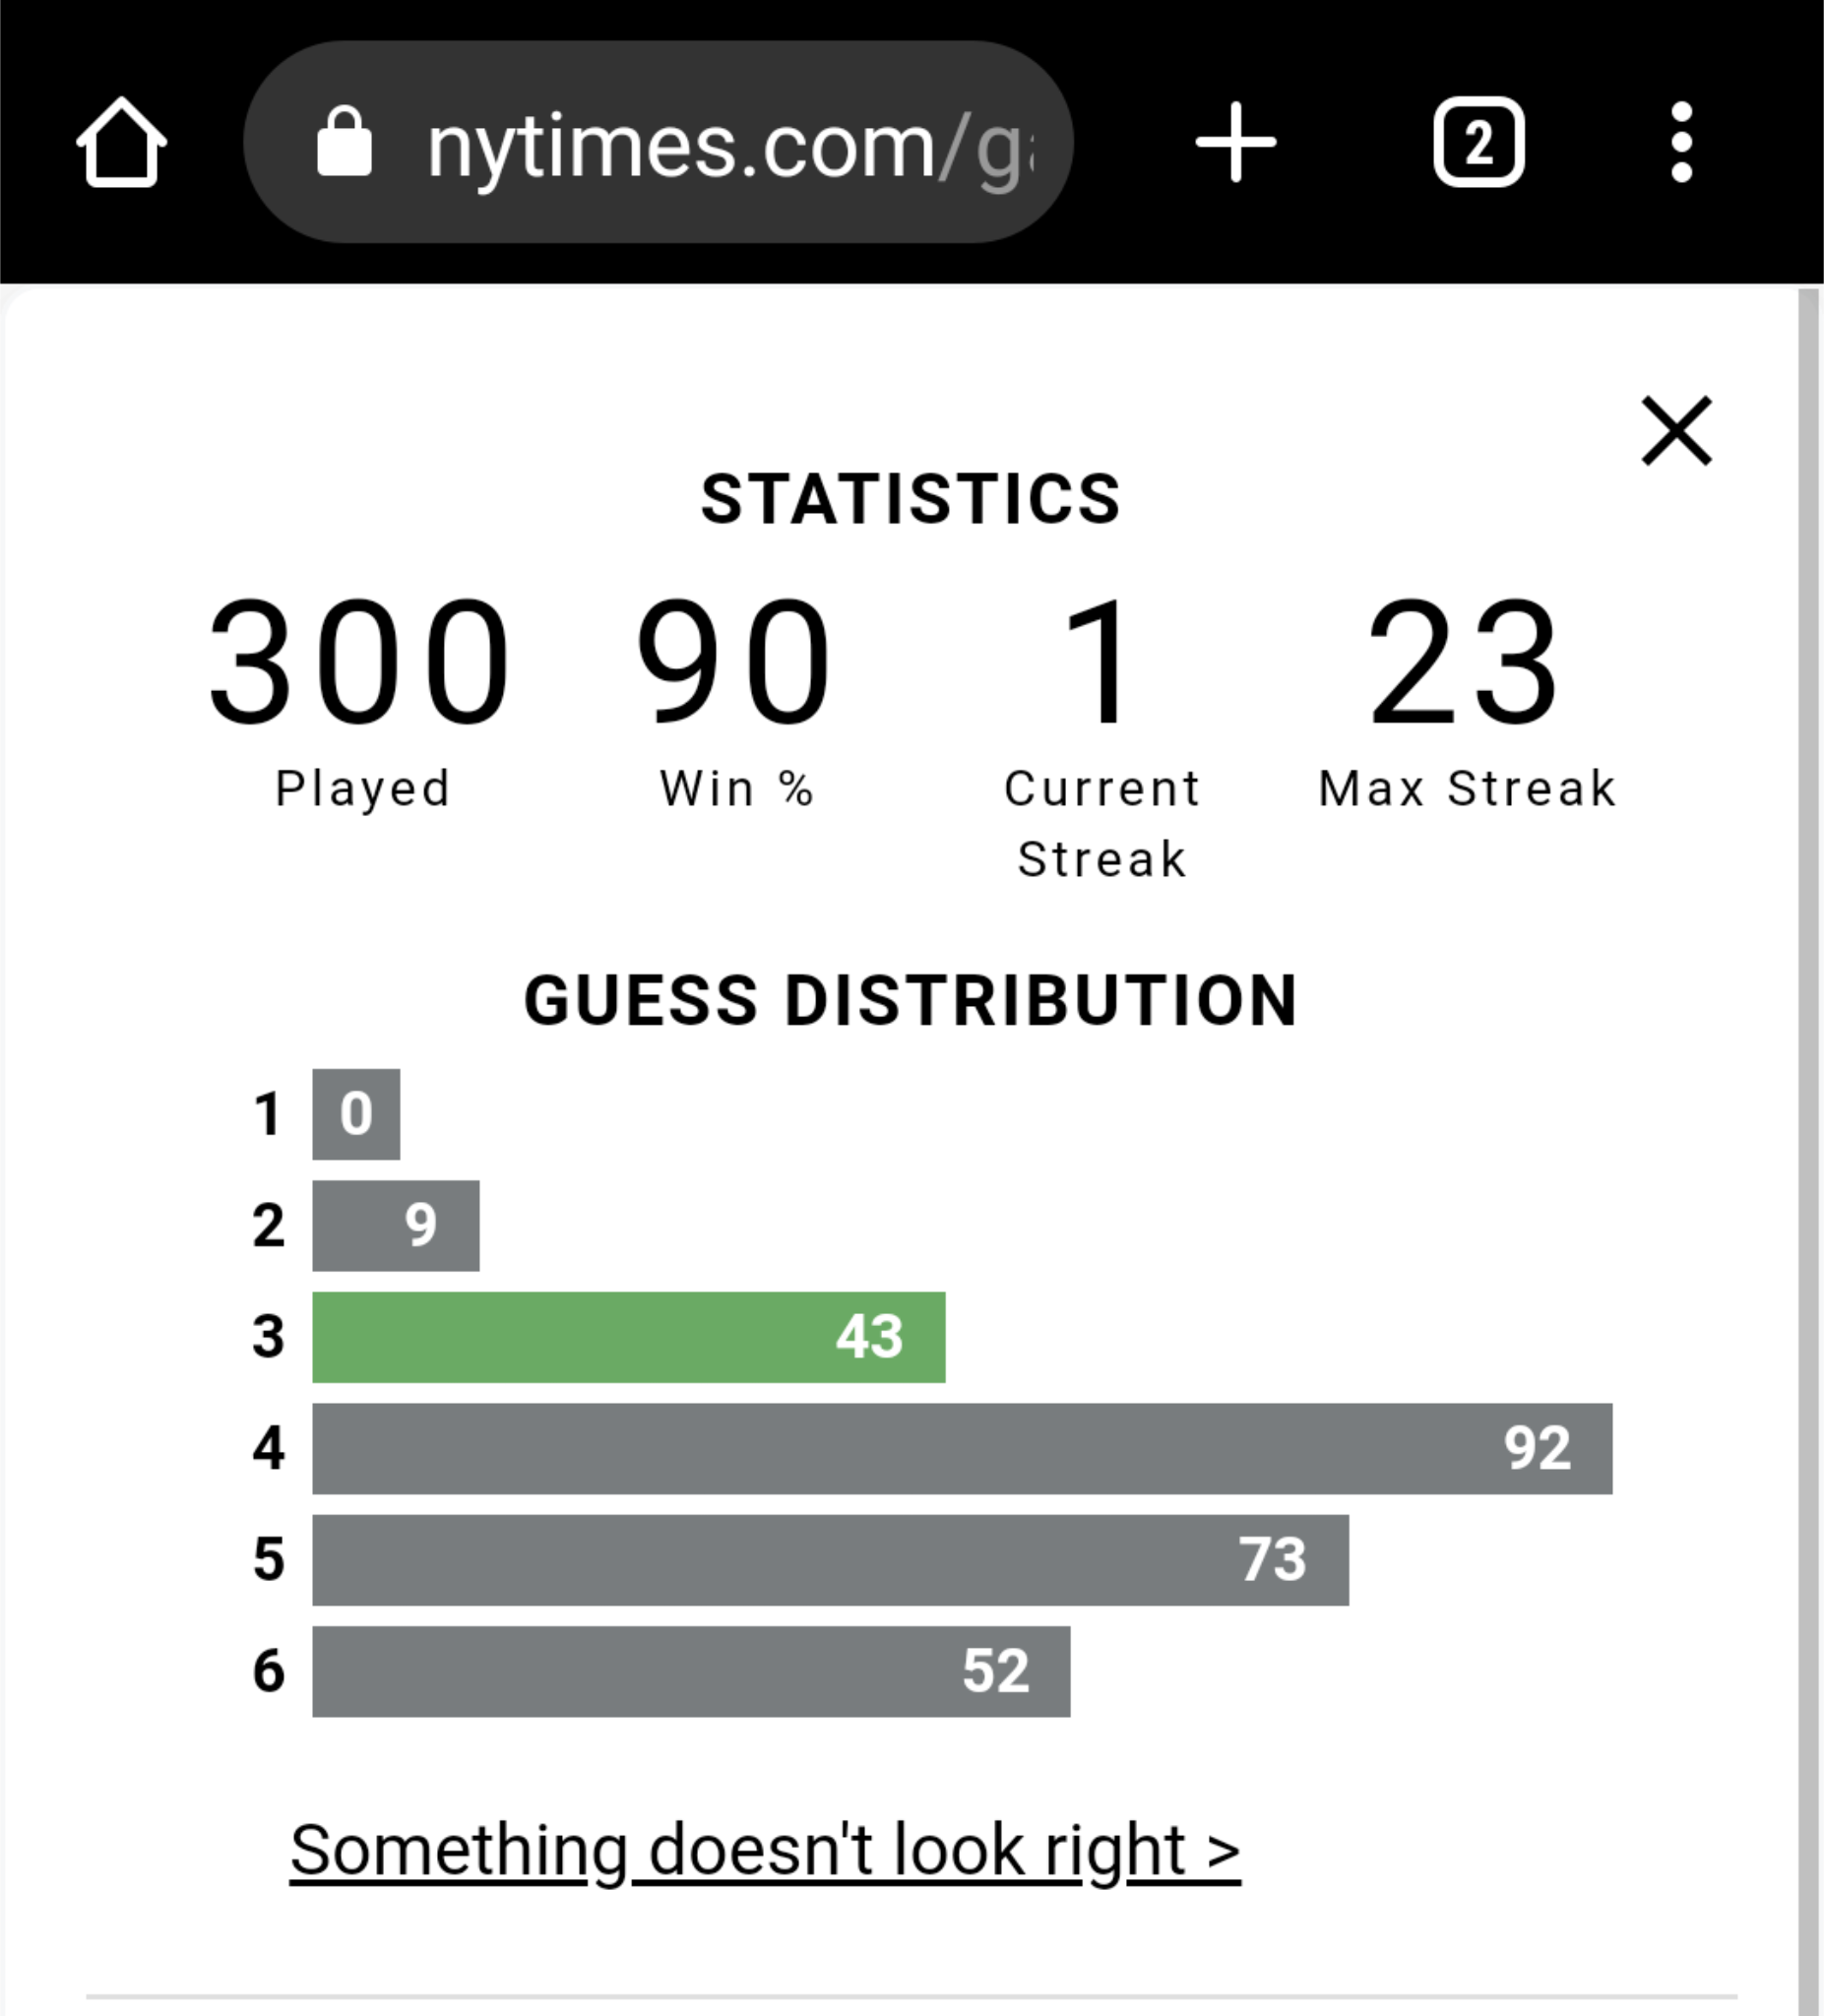Viewport: 1824px width, 2016px height.
Task: Click the green bar showing 43
Action: click(x=629, y=1337)
